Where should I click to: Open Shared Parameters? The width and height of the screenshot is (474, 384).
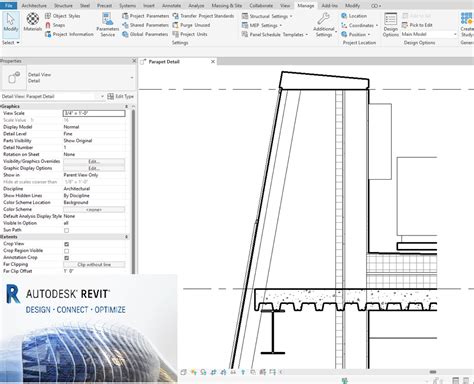coord(145,25)
